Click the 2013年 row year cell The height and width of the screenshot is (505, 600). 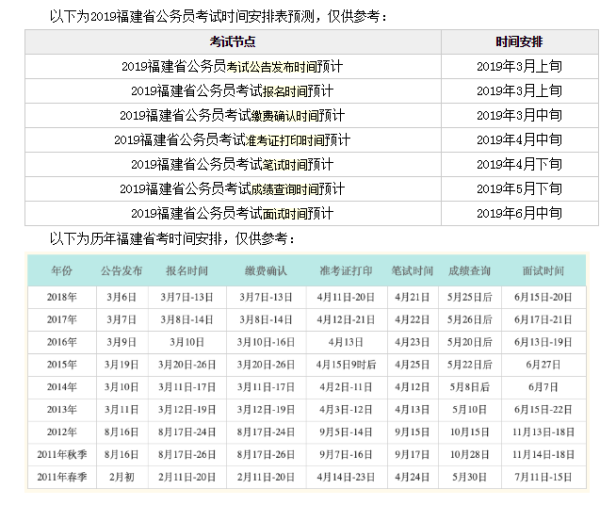(62, 410)
